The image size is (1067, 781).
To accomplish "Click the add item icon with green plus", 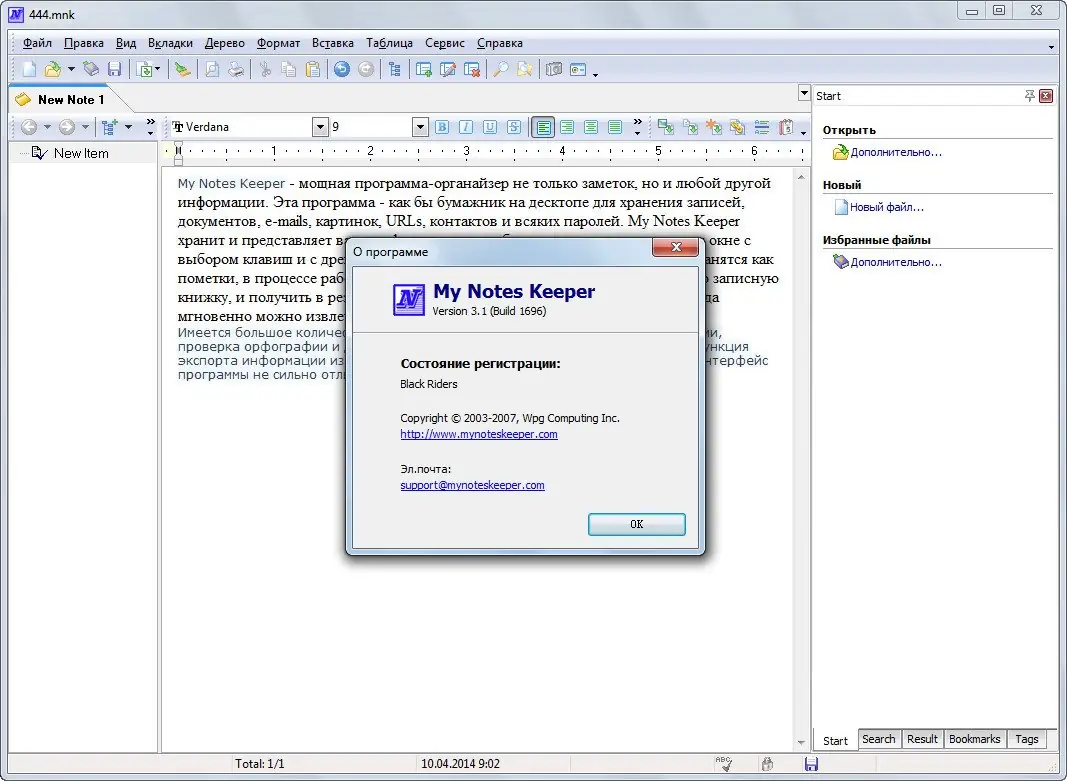I will pyautogui.click(x=424, y=69).
